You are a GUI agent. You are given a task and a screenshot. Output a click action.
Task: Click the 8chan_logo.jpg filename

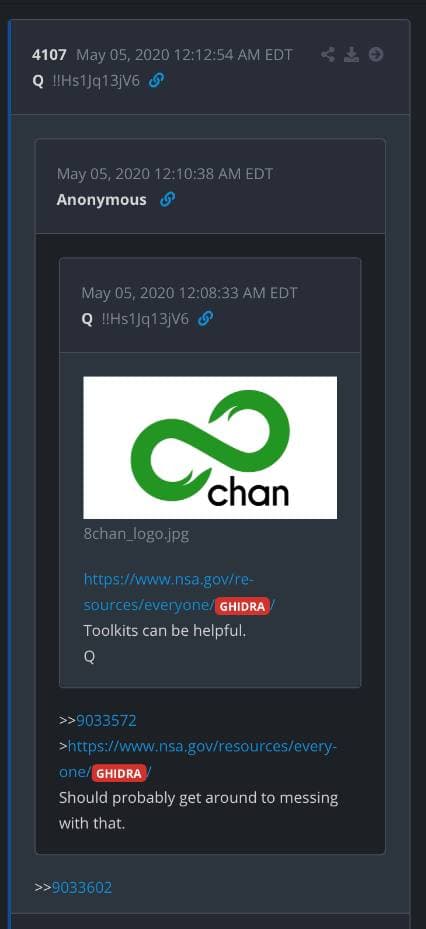click(136, 534)
